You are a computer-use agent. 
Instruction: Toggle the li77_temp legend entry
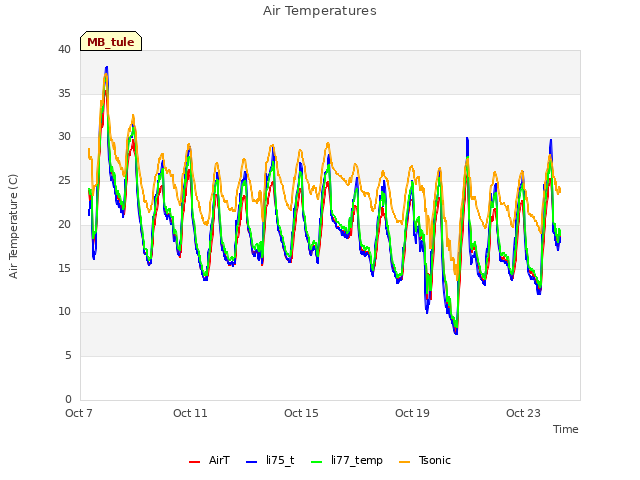pos(347,460)
